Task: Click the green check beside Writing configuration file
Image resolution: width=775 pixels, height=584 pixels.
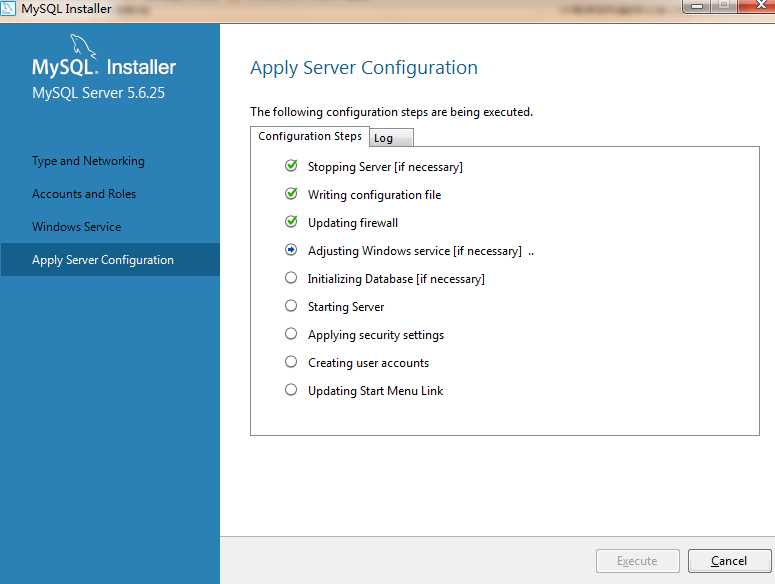Action: 291,194
